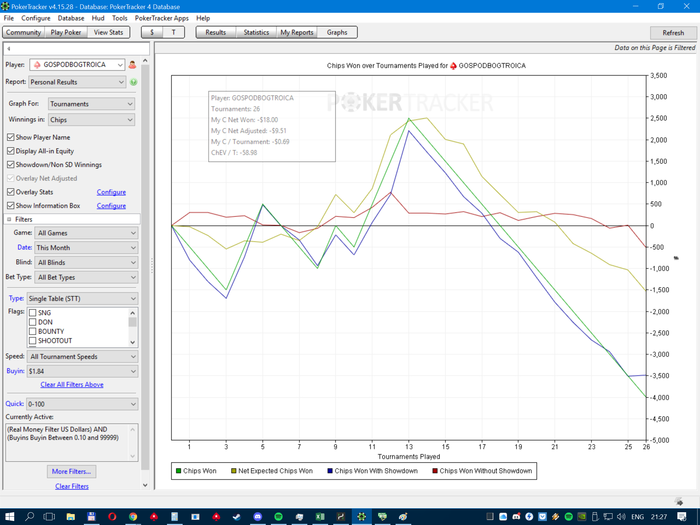Click the volume icon in system tray
Image resolution: width=700 pixels, height=525 pixels.
(x=621, y=517)
